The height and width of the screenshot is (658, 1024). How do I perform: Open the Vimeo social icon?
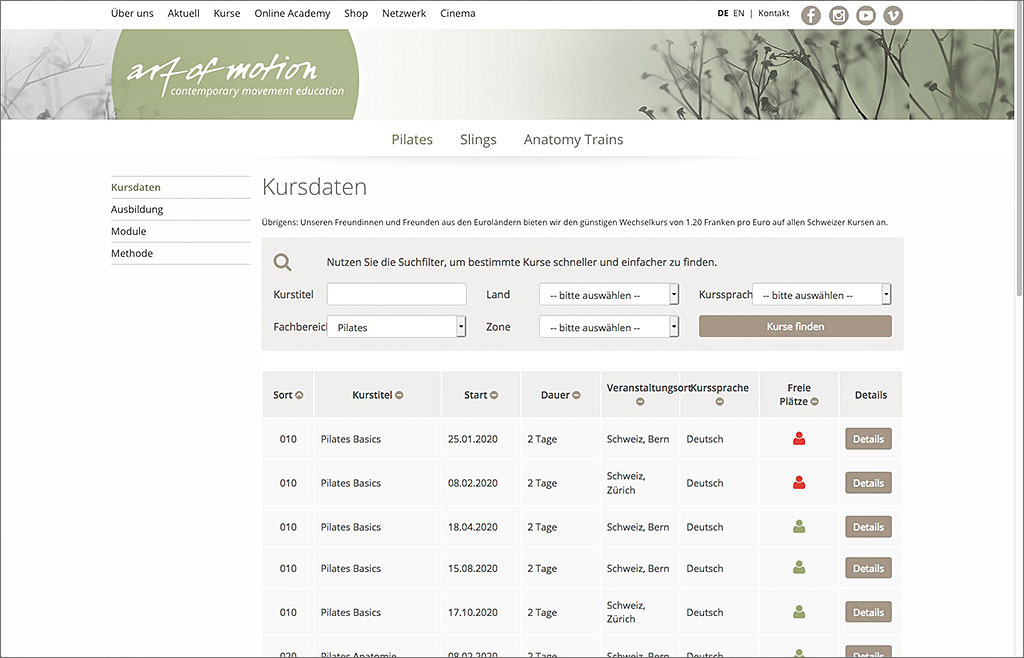click(893, 15)
